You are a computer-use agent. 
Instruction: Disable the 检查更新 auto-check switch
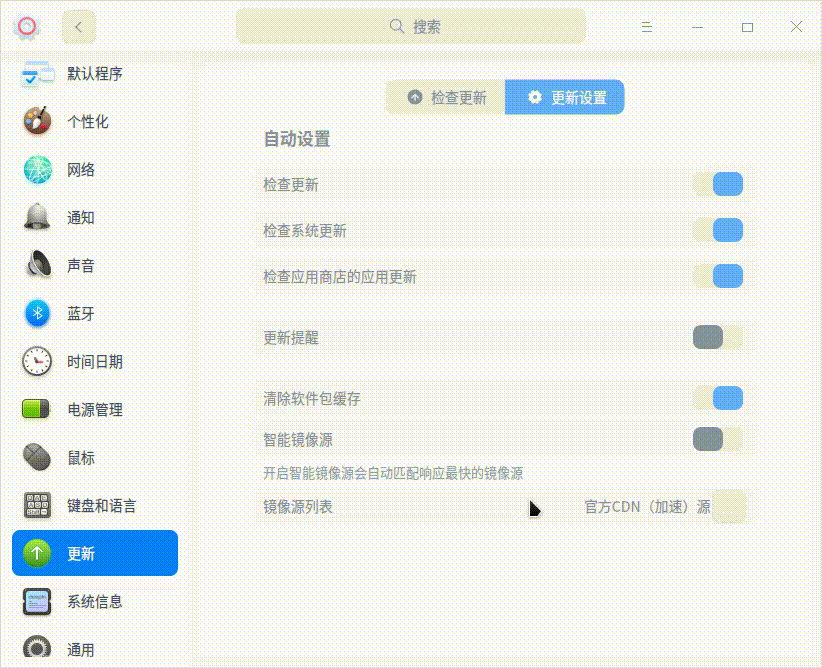[718, 184]
